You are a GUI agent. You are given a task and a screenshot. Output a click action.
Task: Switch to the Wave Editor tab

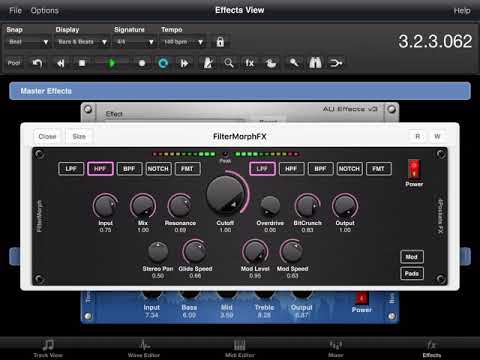tap(144, 349)
